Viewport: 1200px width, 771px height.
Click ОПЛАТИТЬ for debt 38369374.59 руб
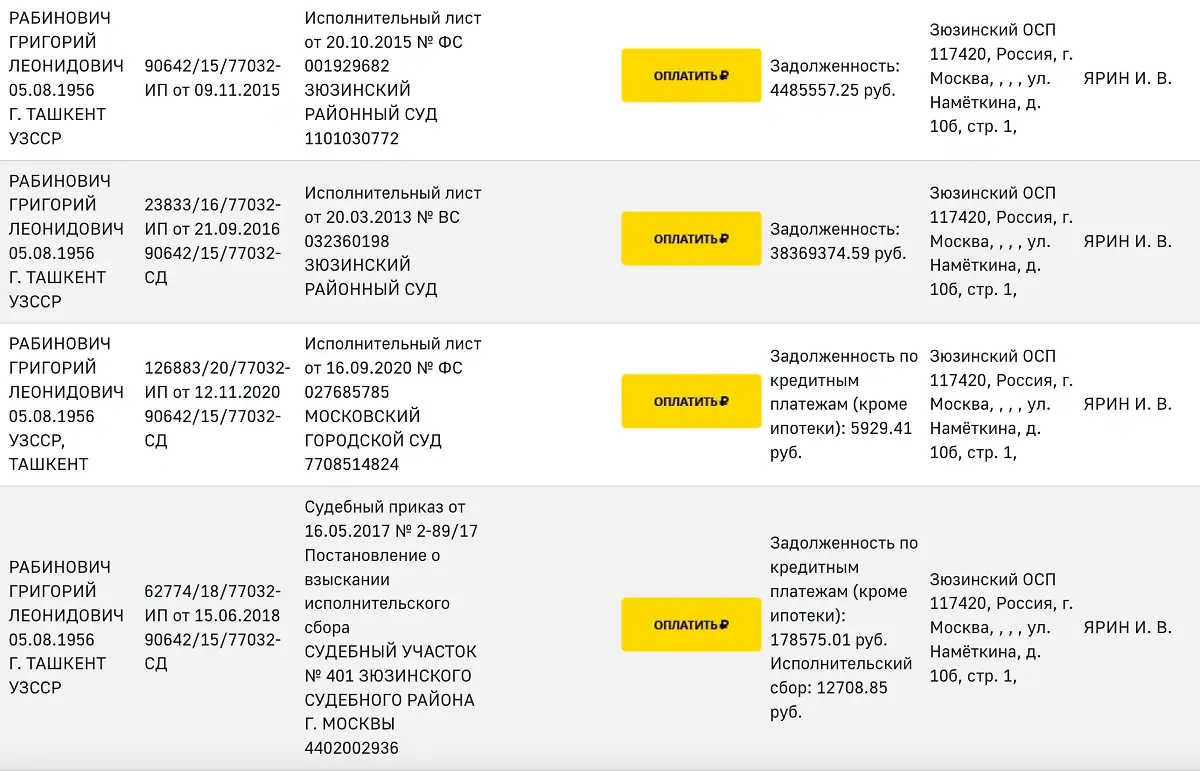(691, 239)
